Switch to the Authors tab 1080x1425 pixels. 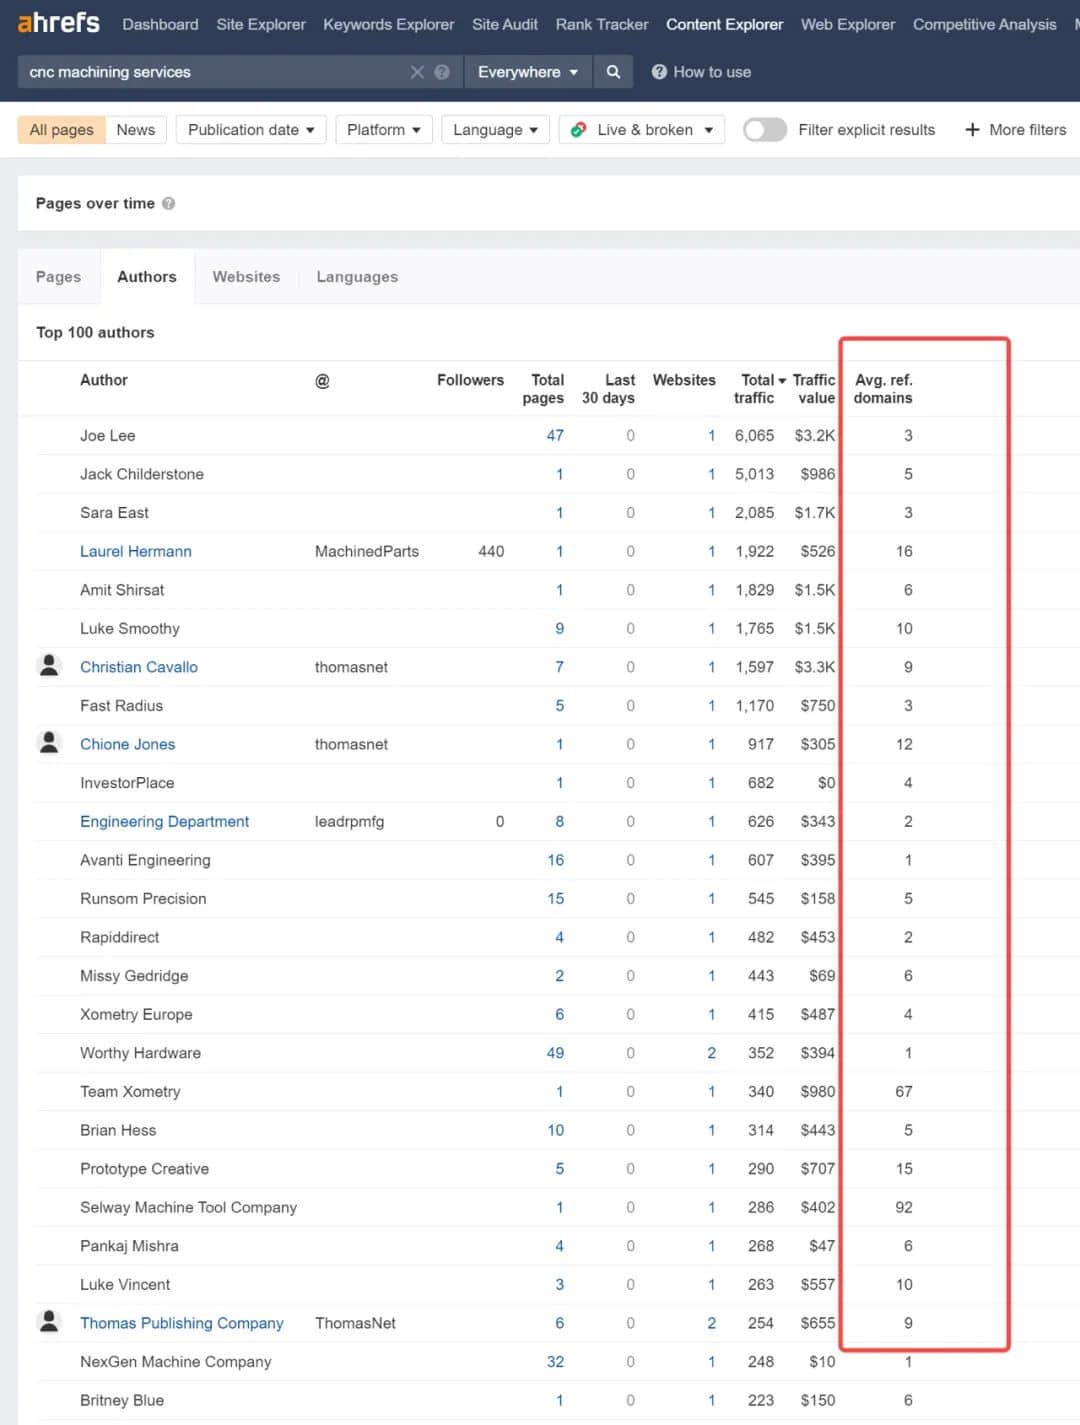(147, 277)
